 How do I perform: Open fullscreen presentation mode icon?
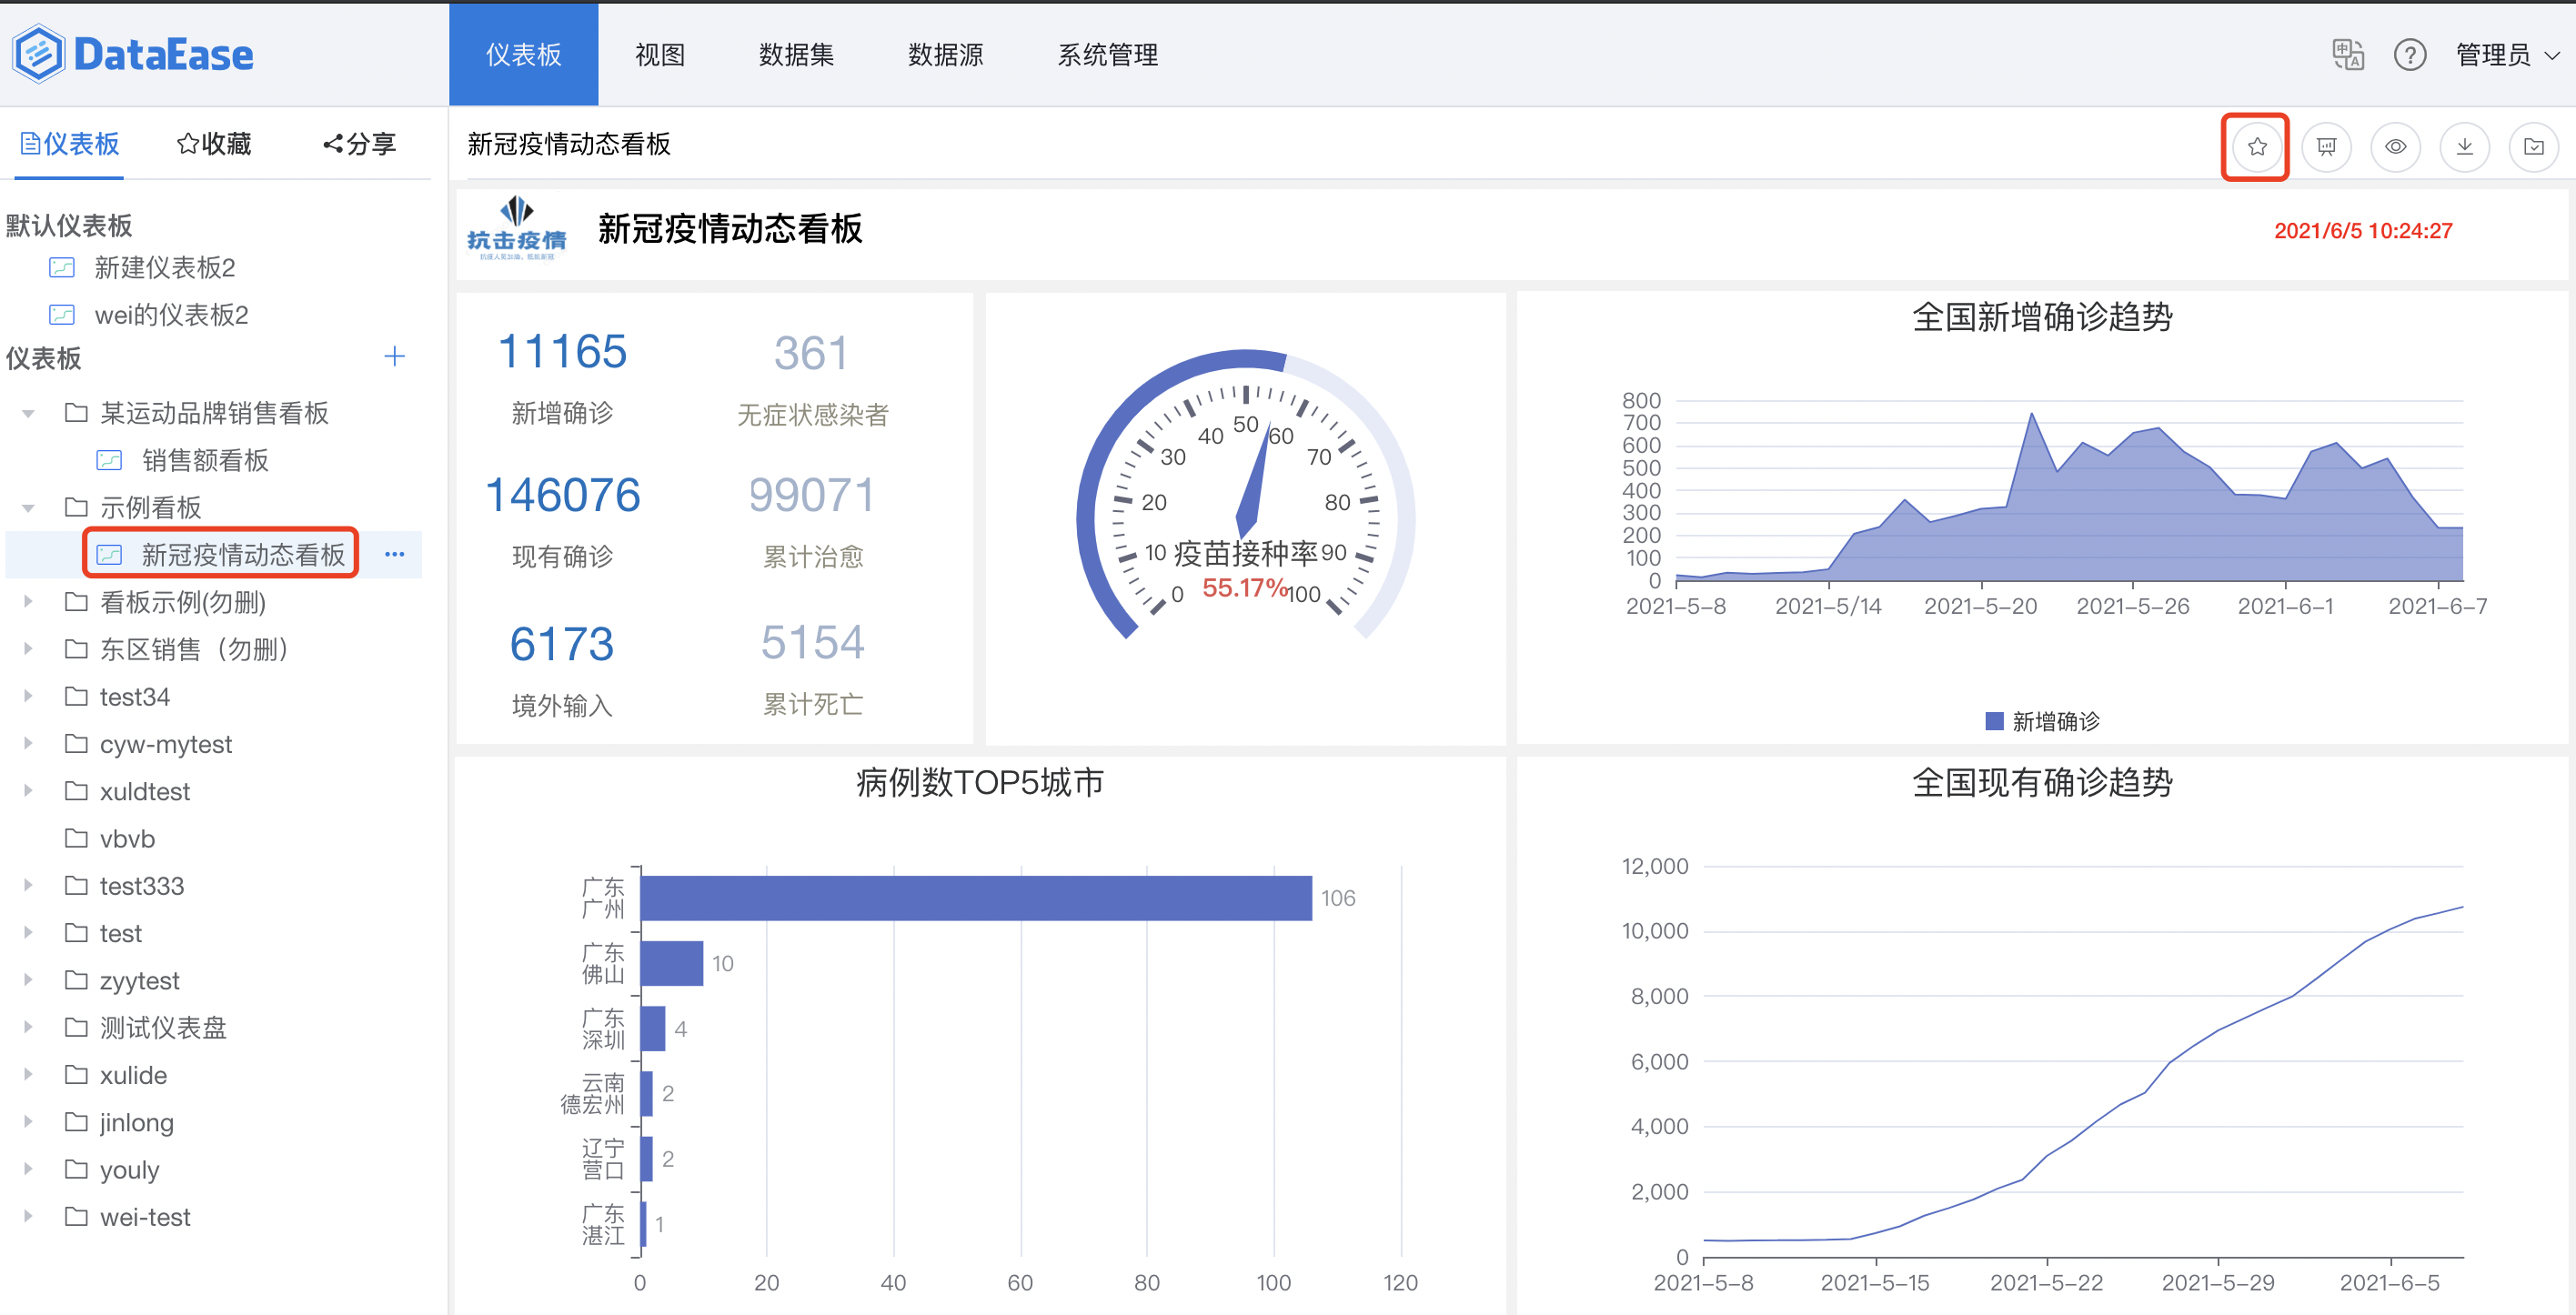pyautogui.click(x=2326, y=147)
